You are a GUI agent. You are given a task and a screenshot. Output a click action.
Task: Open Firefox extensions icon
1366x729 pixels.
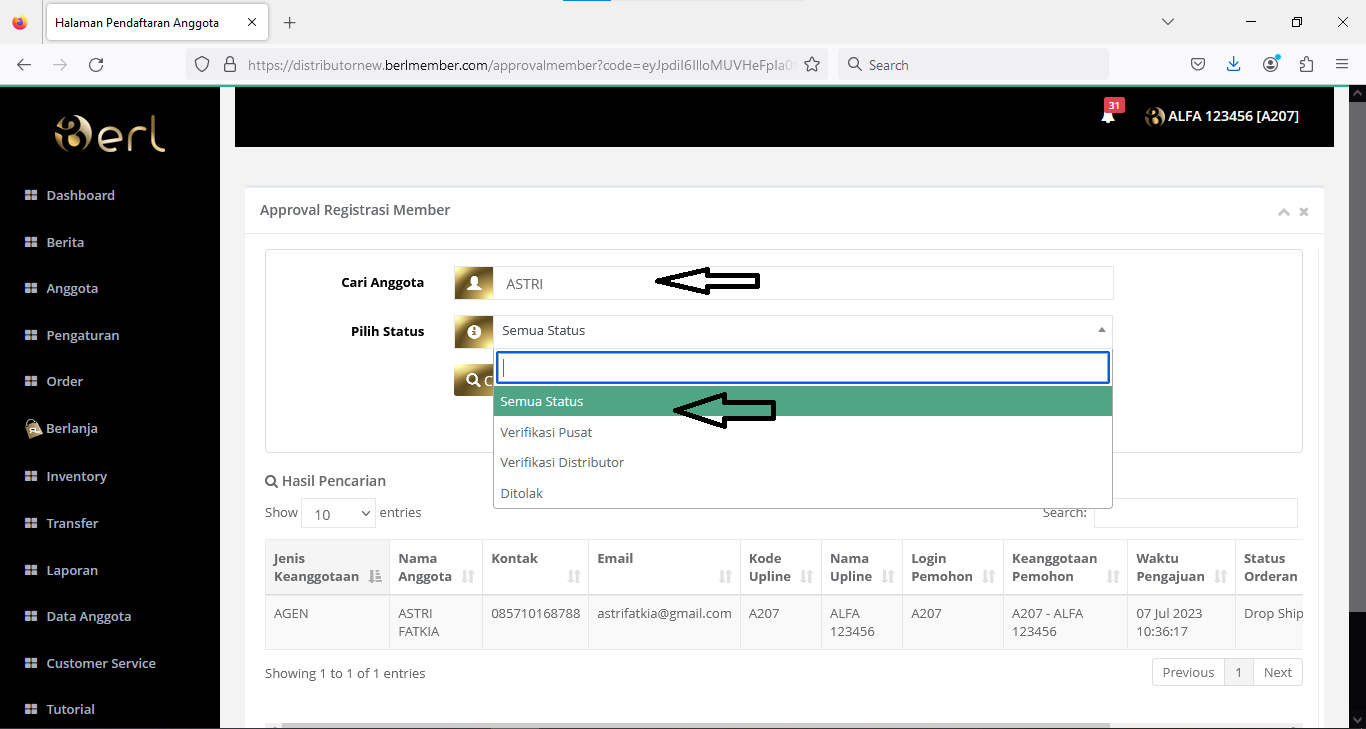tap(1306, 65)
